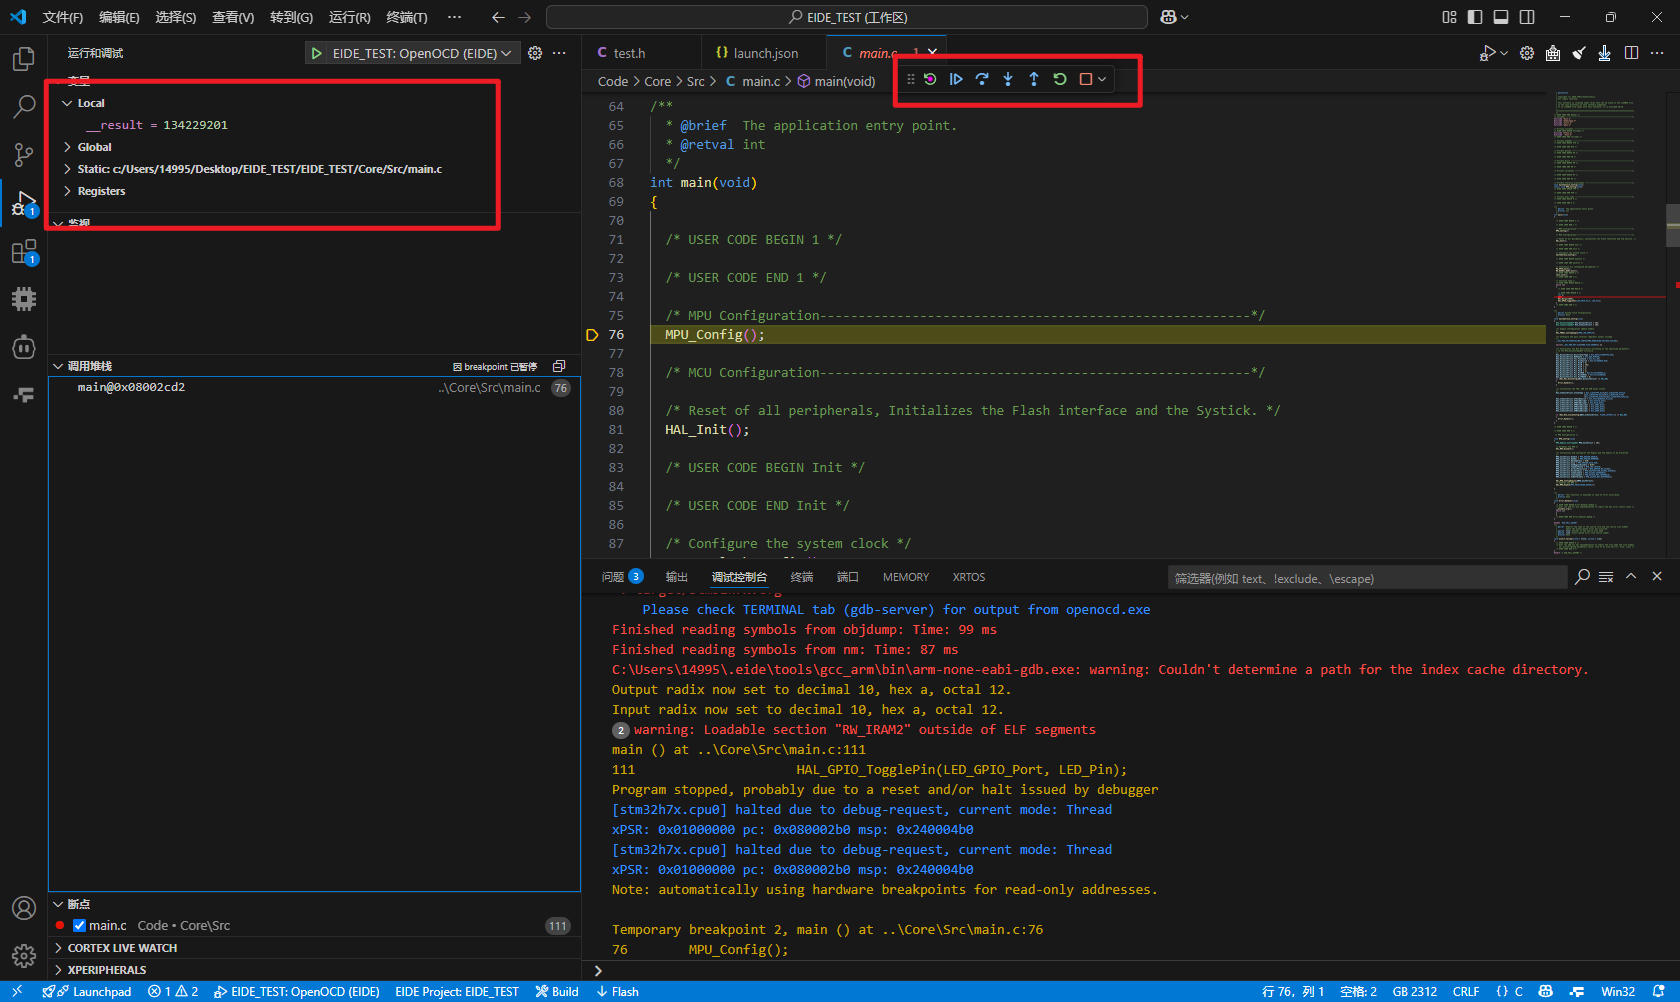Reset the device using the first debug toolbar icon
Viewport: 1680px width, 1002px height.
click(930, 79)
